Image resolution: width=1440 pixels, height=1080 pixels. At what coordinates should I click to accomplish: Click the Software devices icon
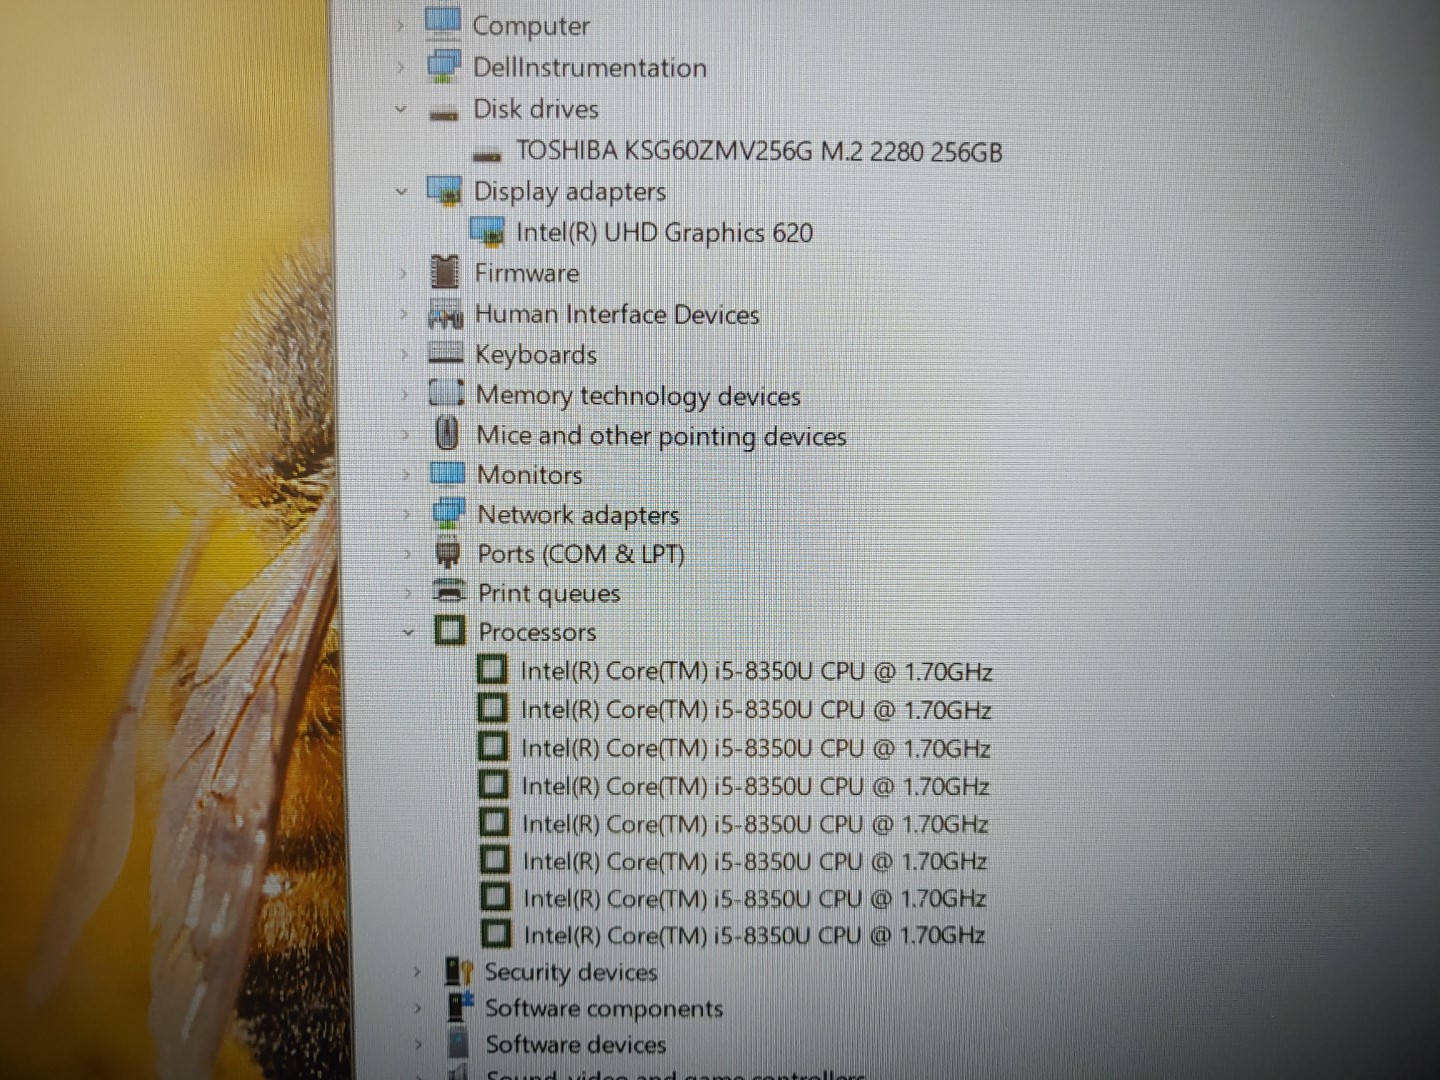[459, 1042]
